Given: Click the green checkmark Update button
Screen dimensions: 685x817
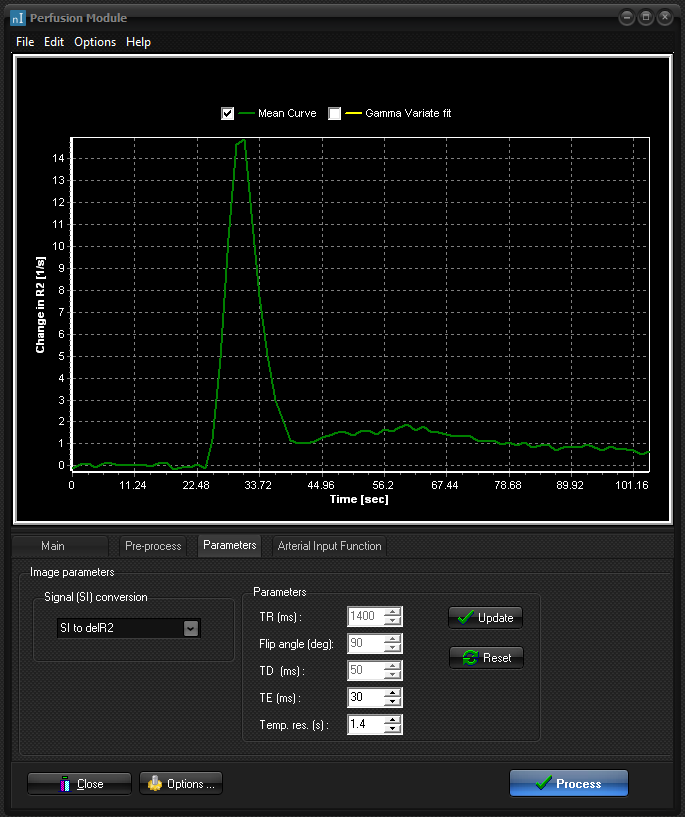Looking at the screenshot, I should tap(485, 618).
